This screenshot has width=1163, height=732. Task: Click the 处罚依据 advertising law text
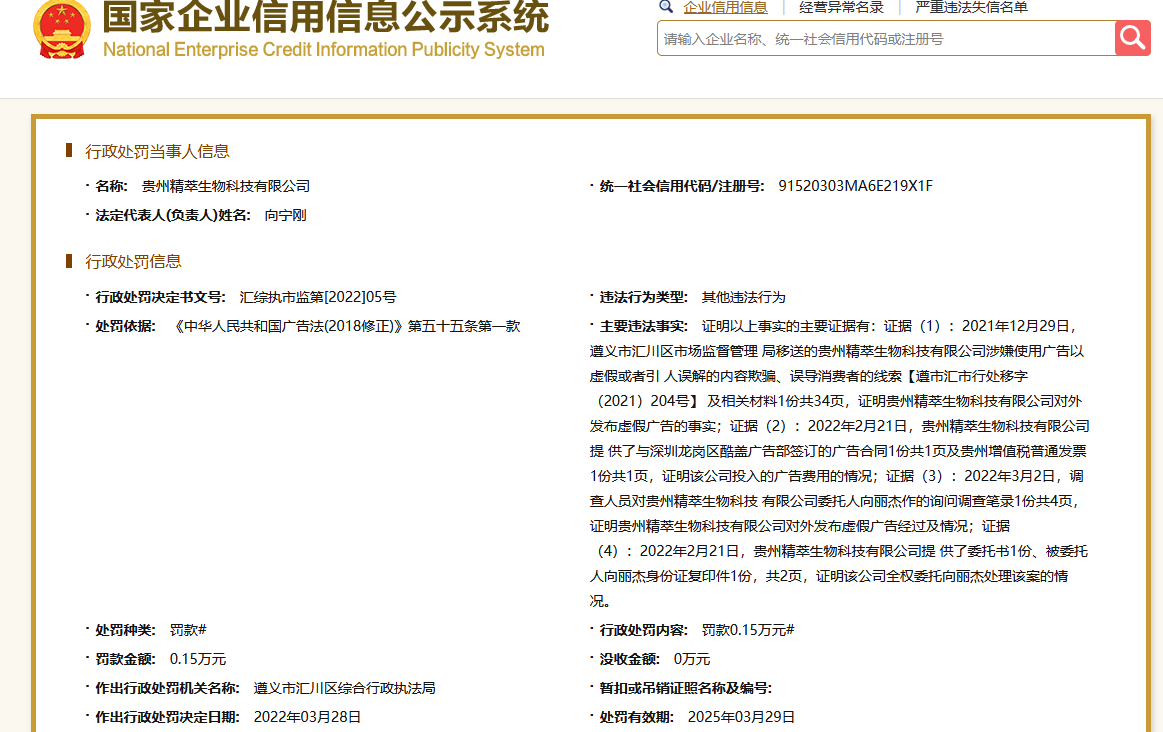pyautogui.click(x=345, y=326)
